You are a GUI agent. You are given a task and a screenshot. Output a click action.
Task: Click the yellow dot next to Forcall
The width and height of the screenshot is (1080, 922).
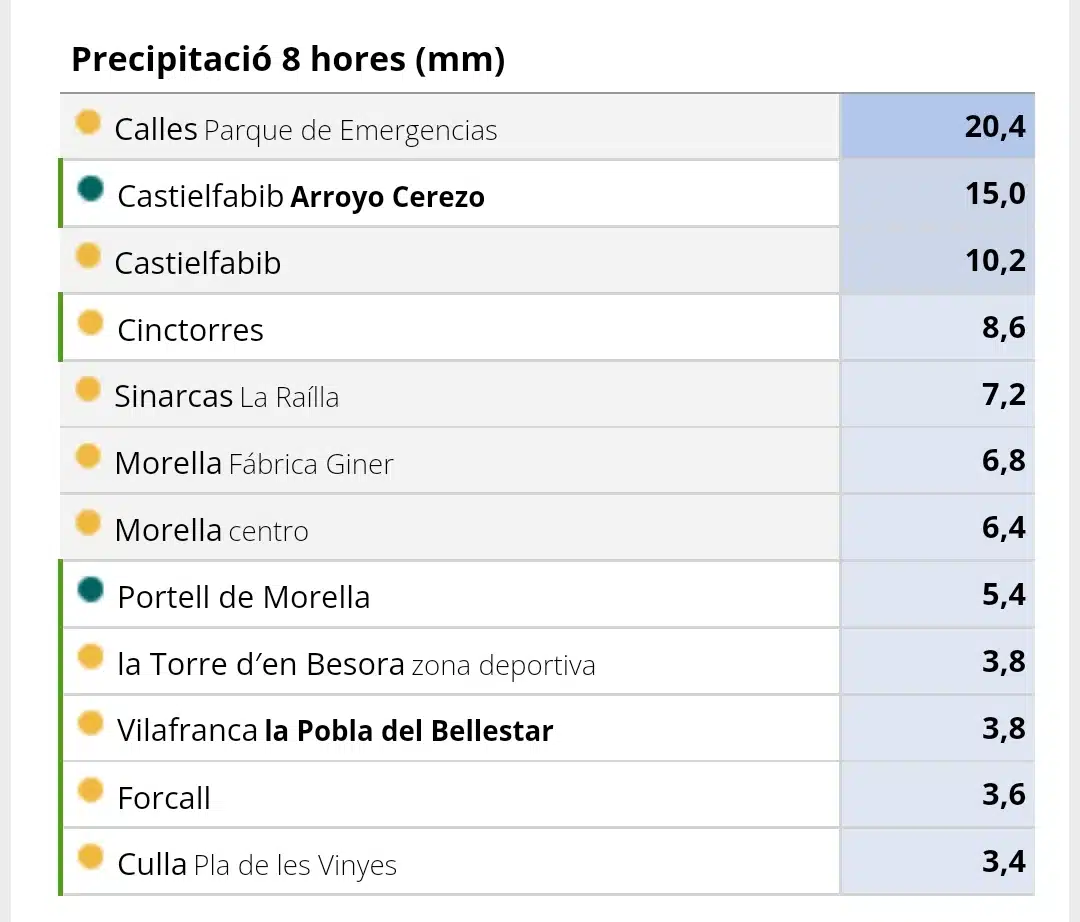90,790
